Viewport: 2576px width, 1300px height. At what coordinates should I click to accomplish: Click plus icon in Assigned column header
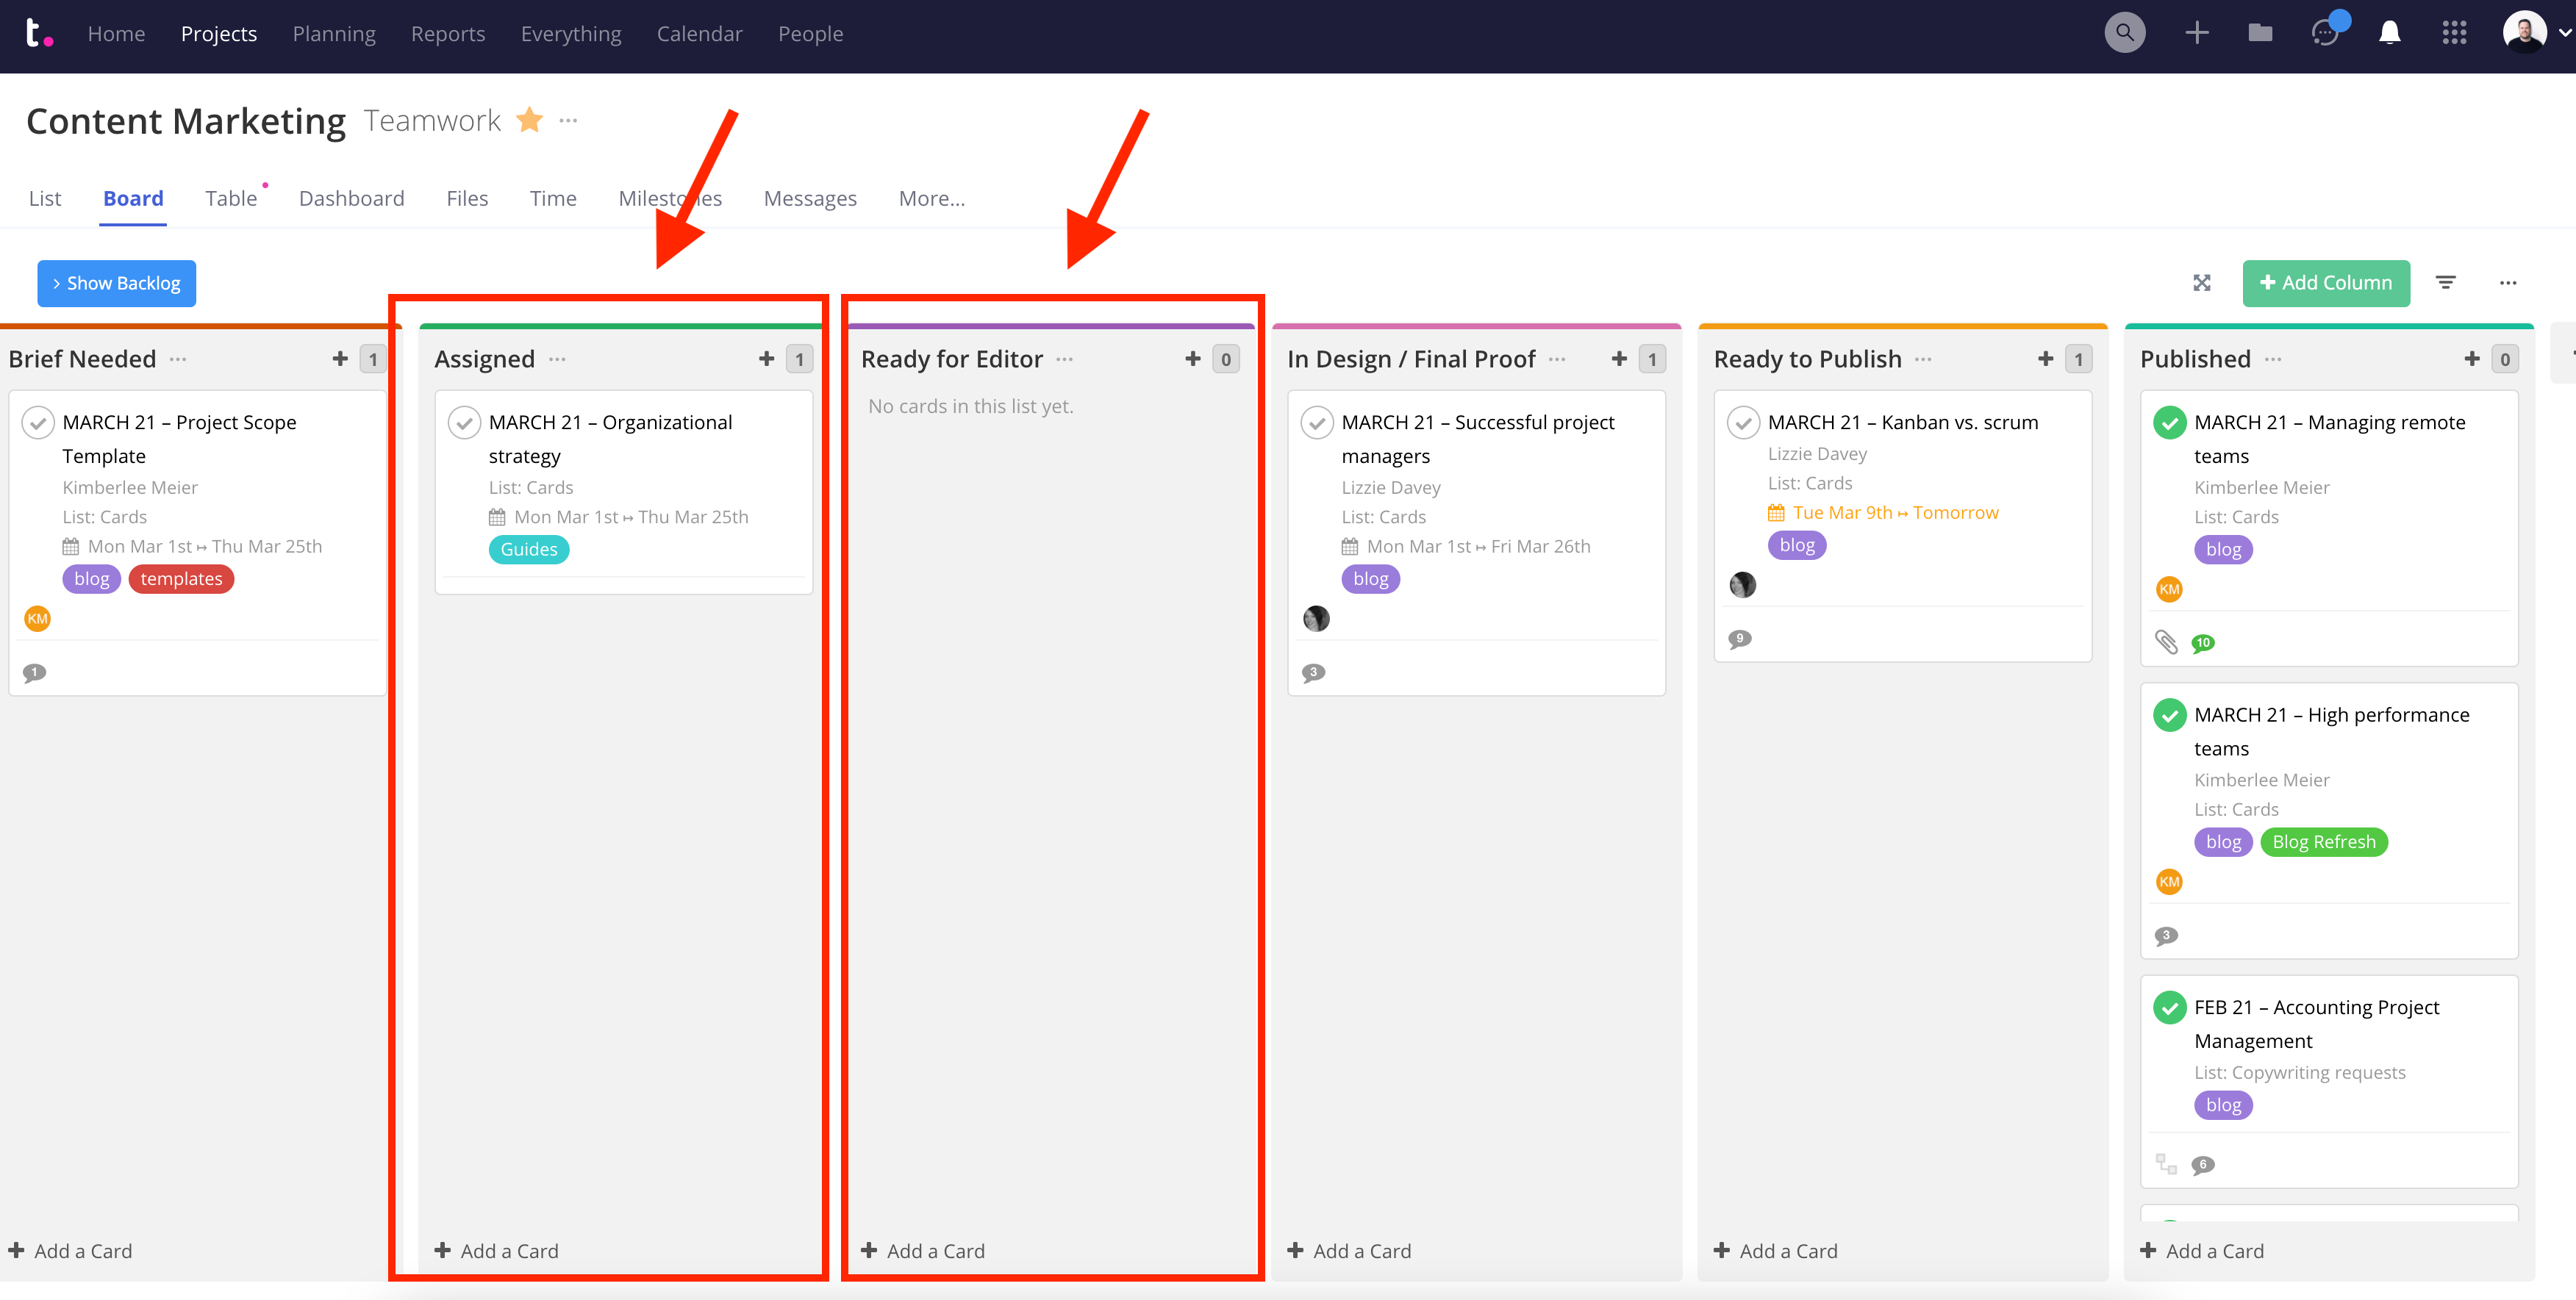click(x=766, y=358)
